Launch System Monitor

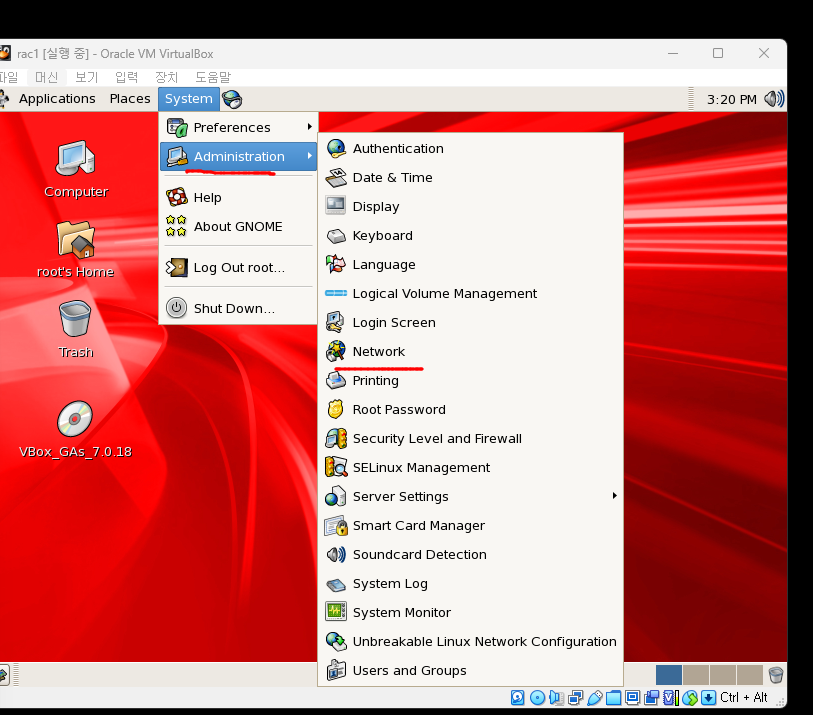(470, 613)
